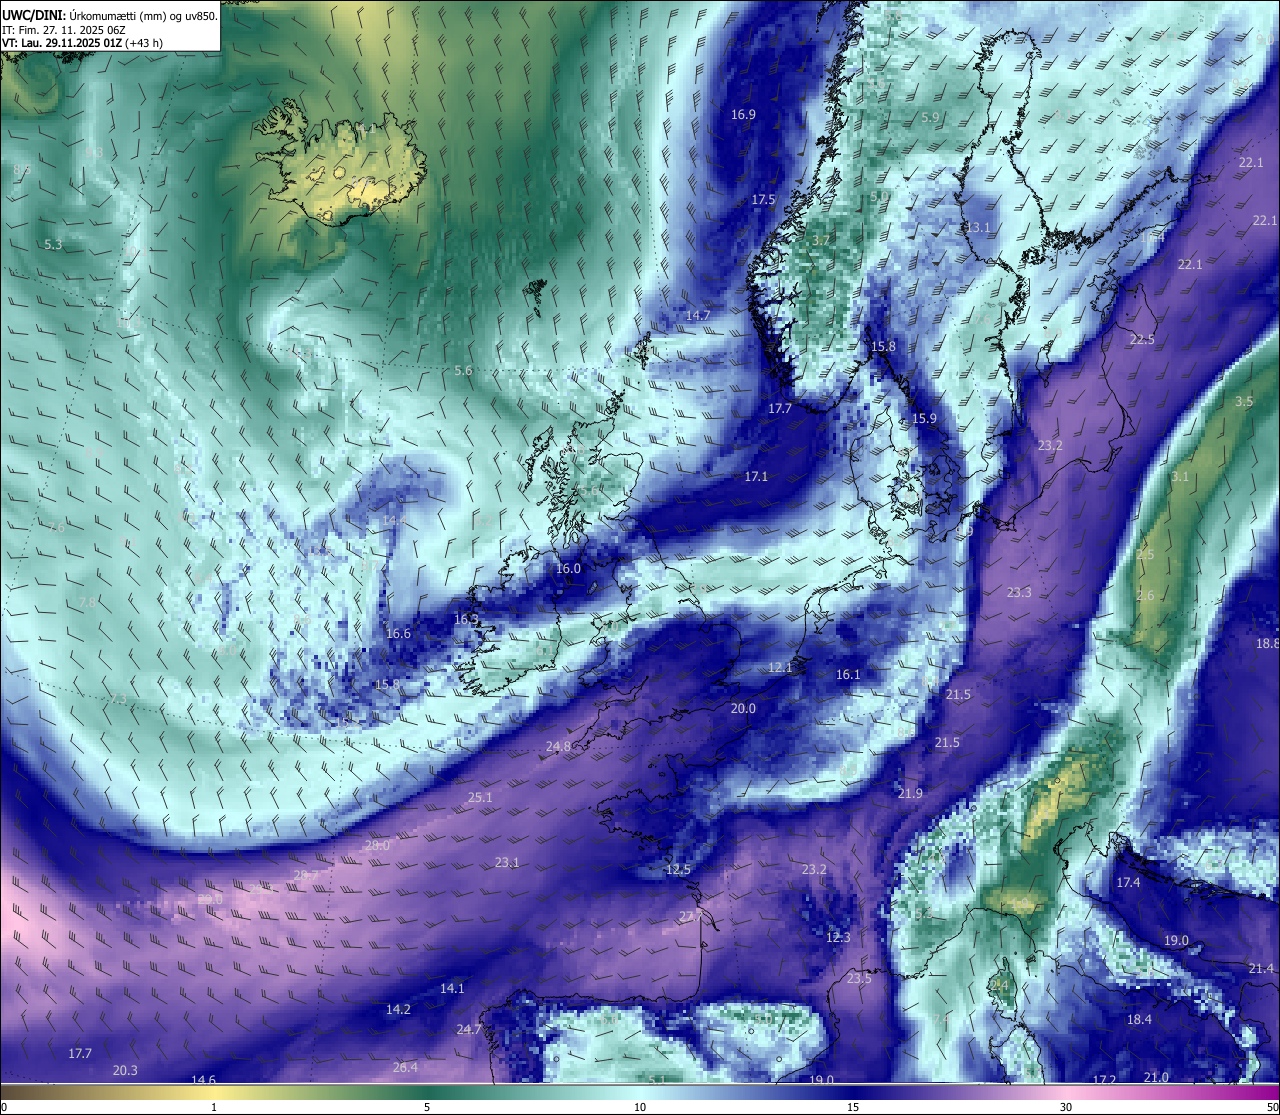Click the 15 tick on color scale
1280x1115 pixels.
click(853, 1107)
